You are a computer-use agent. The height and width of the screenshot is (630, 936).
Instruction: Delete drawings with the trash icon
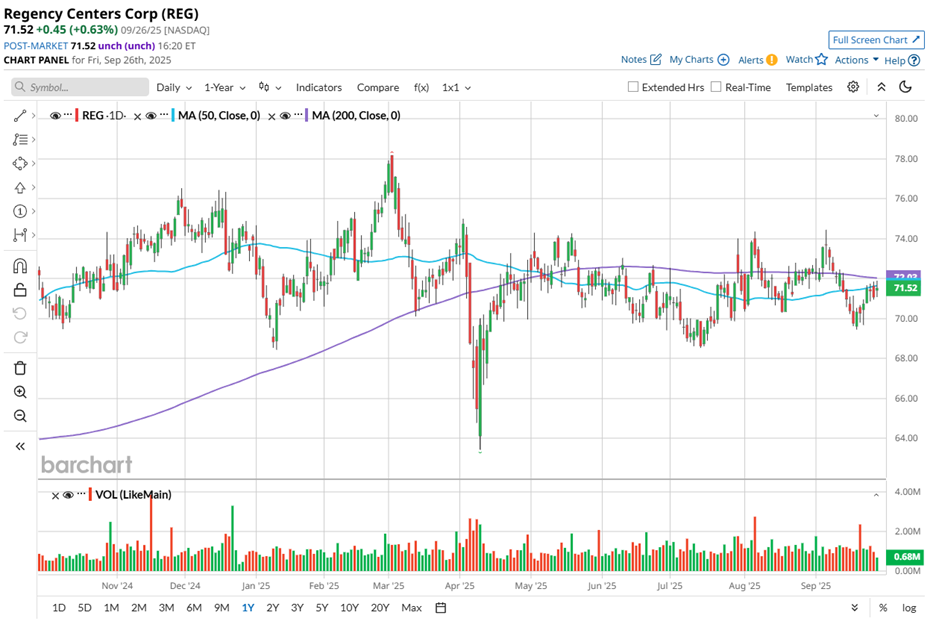20,368
